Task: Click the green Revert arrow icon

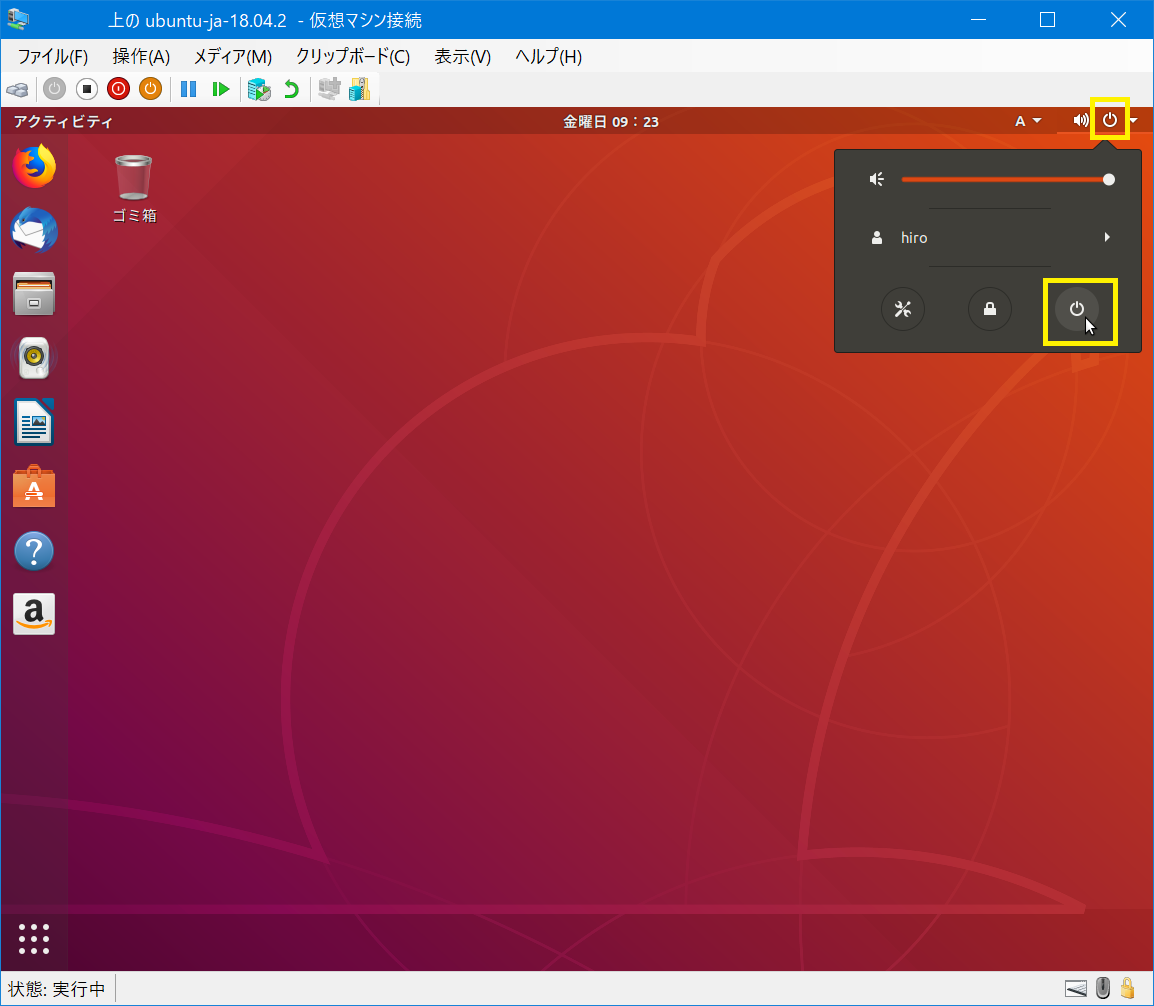Action: (291, 89)
